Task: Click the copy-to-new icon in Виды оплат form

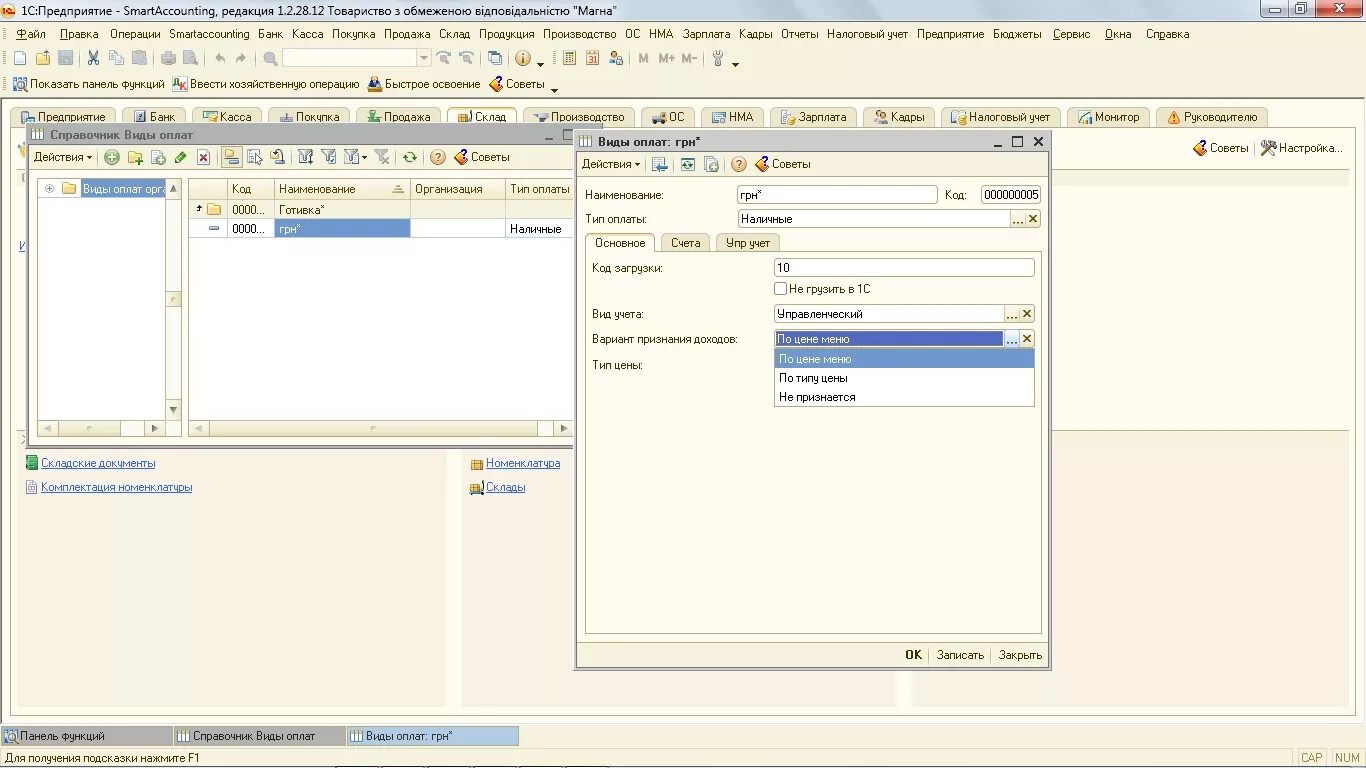Action: 712,164
